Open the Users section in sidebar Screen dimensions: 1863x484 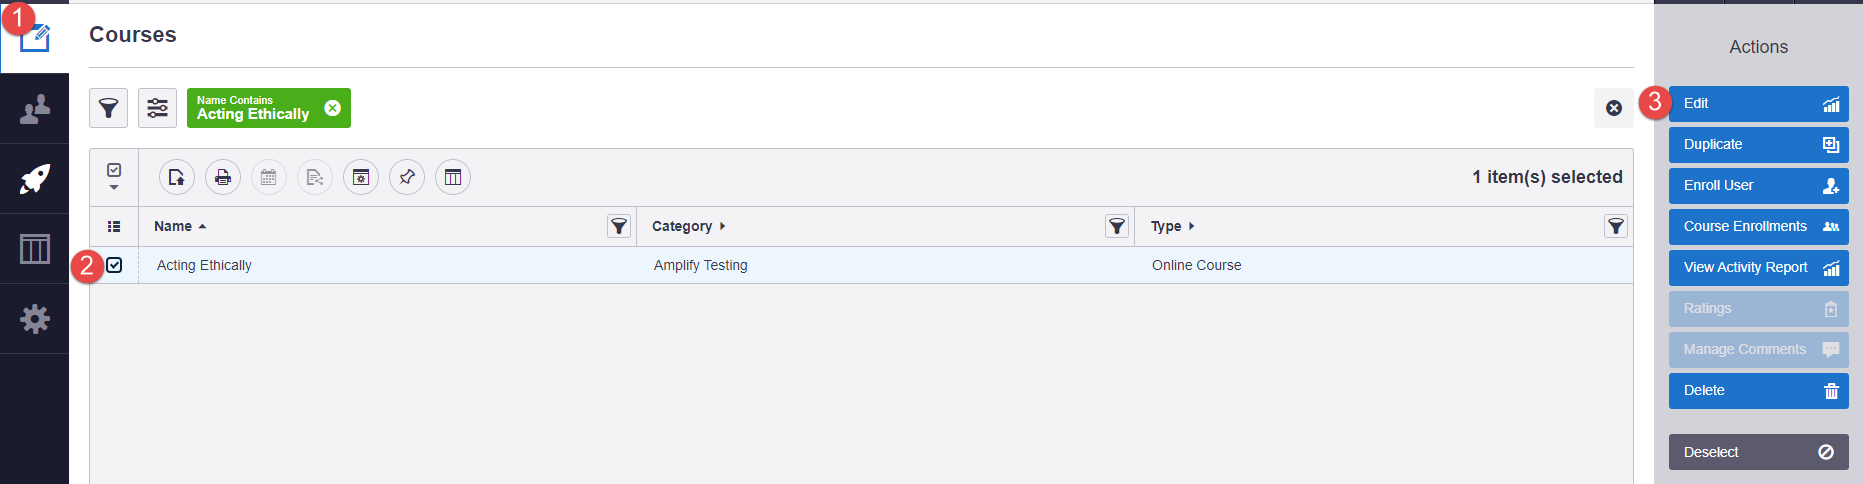tap(35, 108)
